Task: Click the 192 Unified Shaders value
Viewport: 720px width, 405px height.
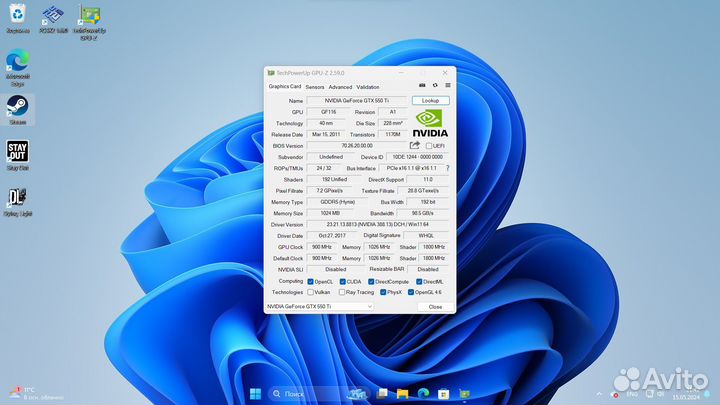Action: [x=334, y=180]
